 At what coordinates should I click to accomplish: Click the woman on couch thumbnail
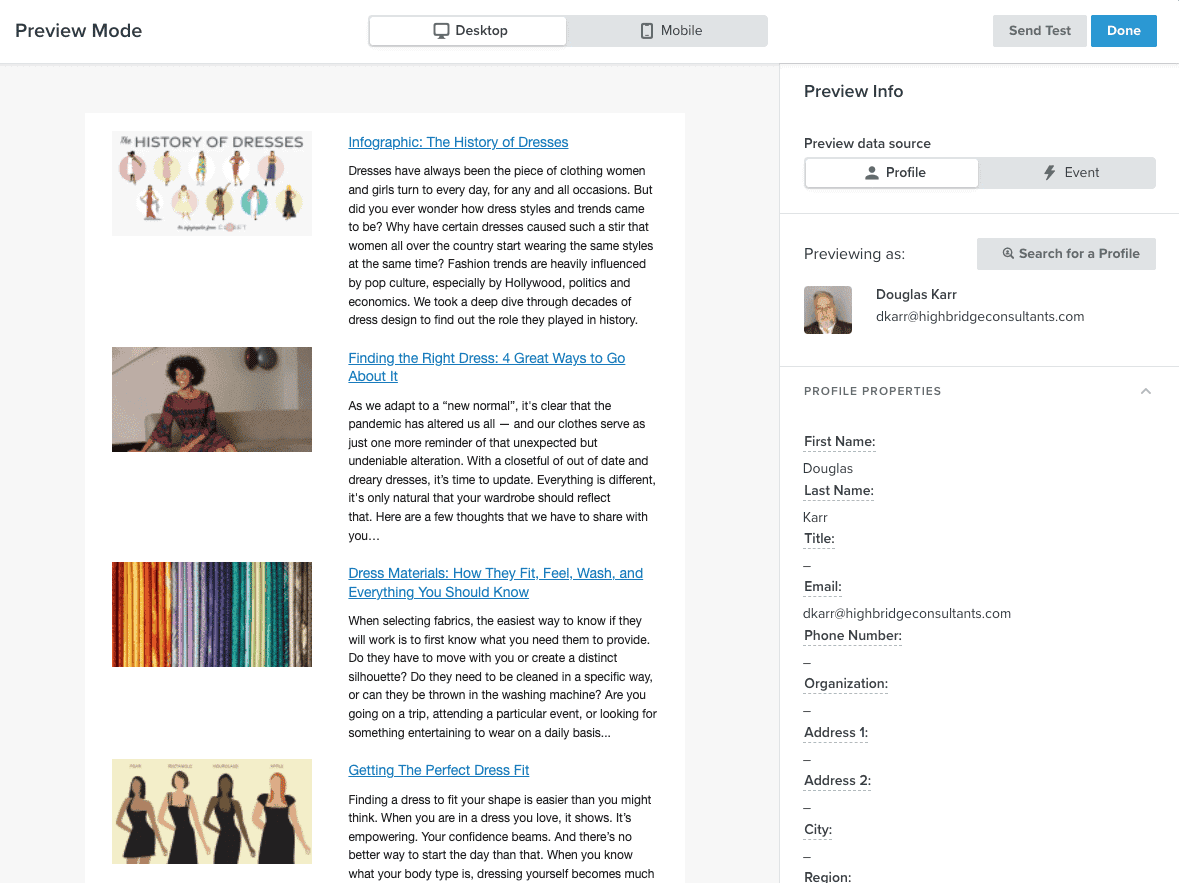[x=212, y=400]
